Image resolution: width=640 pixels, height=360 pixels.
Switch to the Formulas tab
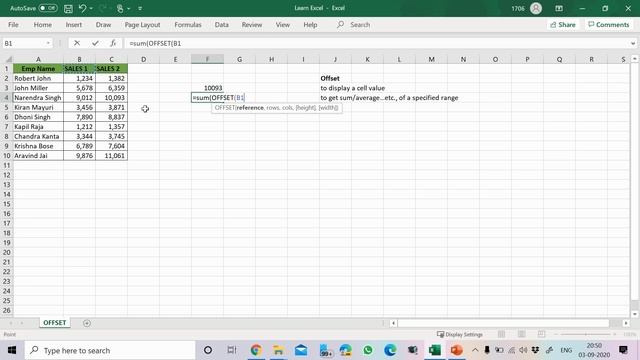[188, 24]
